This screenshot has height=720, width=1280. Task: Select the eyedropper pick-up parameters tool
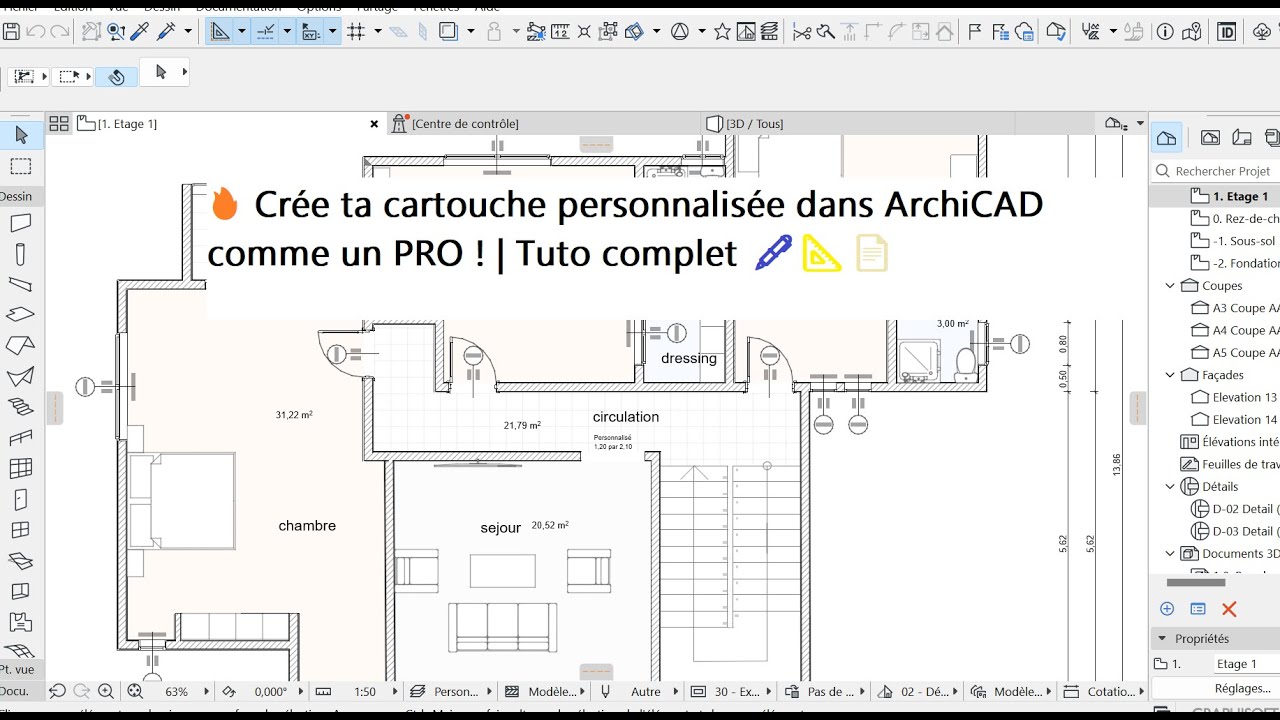click(140, 32)
